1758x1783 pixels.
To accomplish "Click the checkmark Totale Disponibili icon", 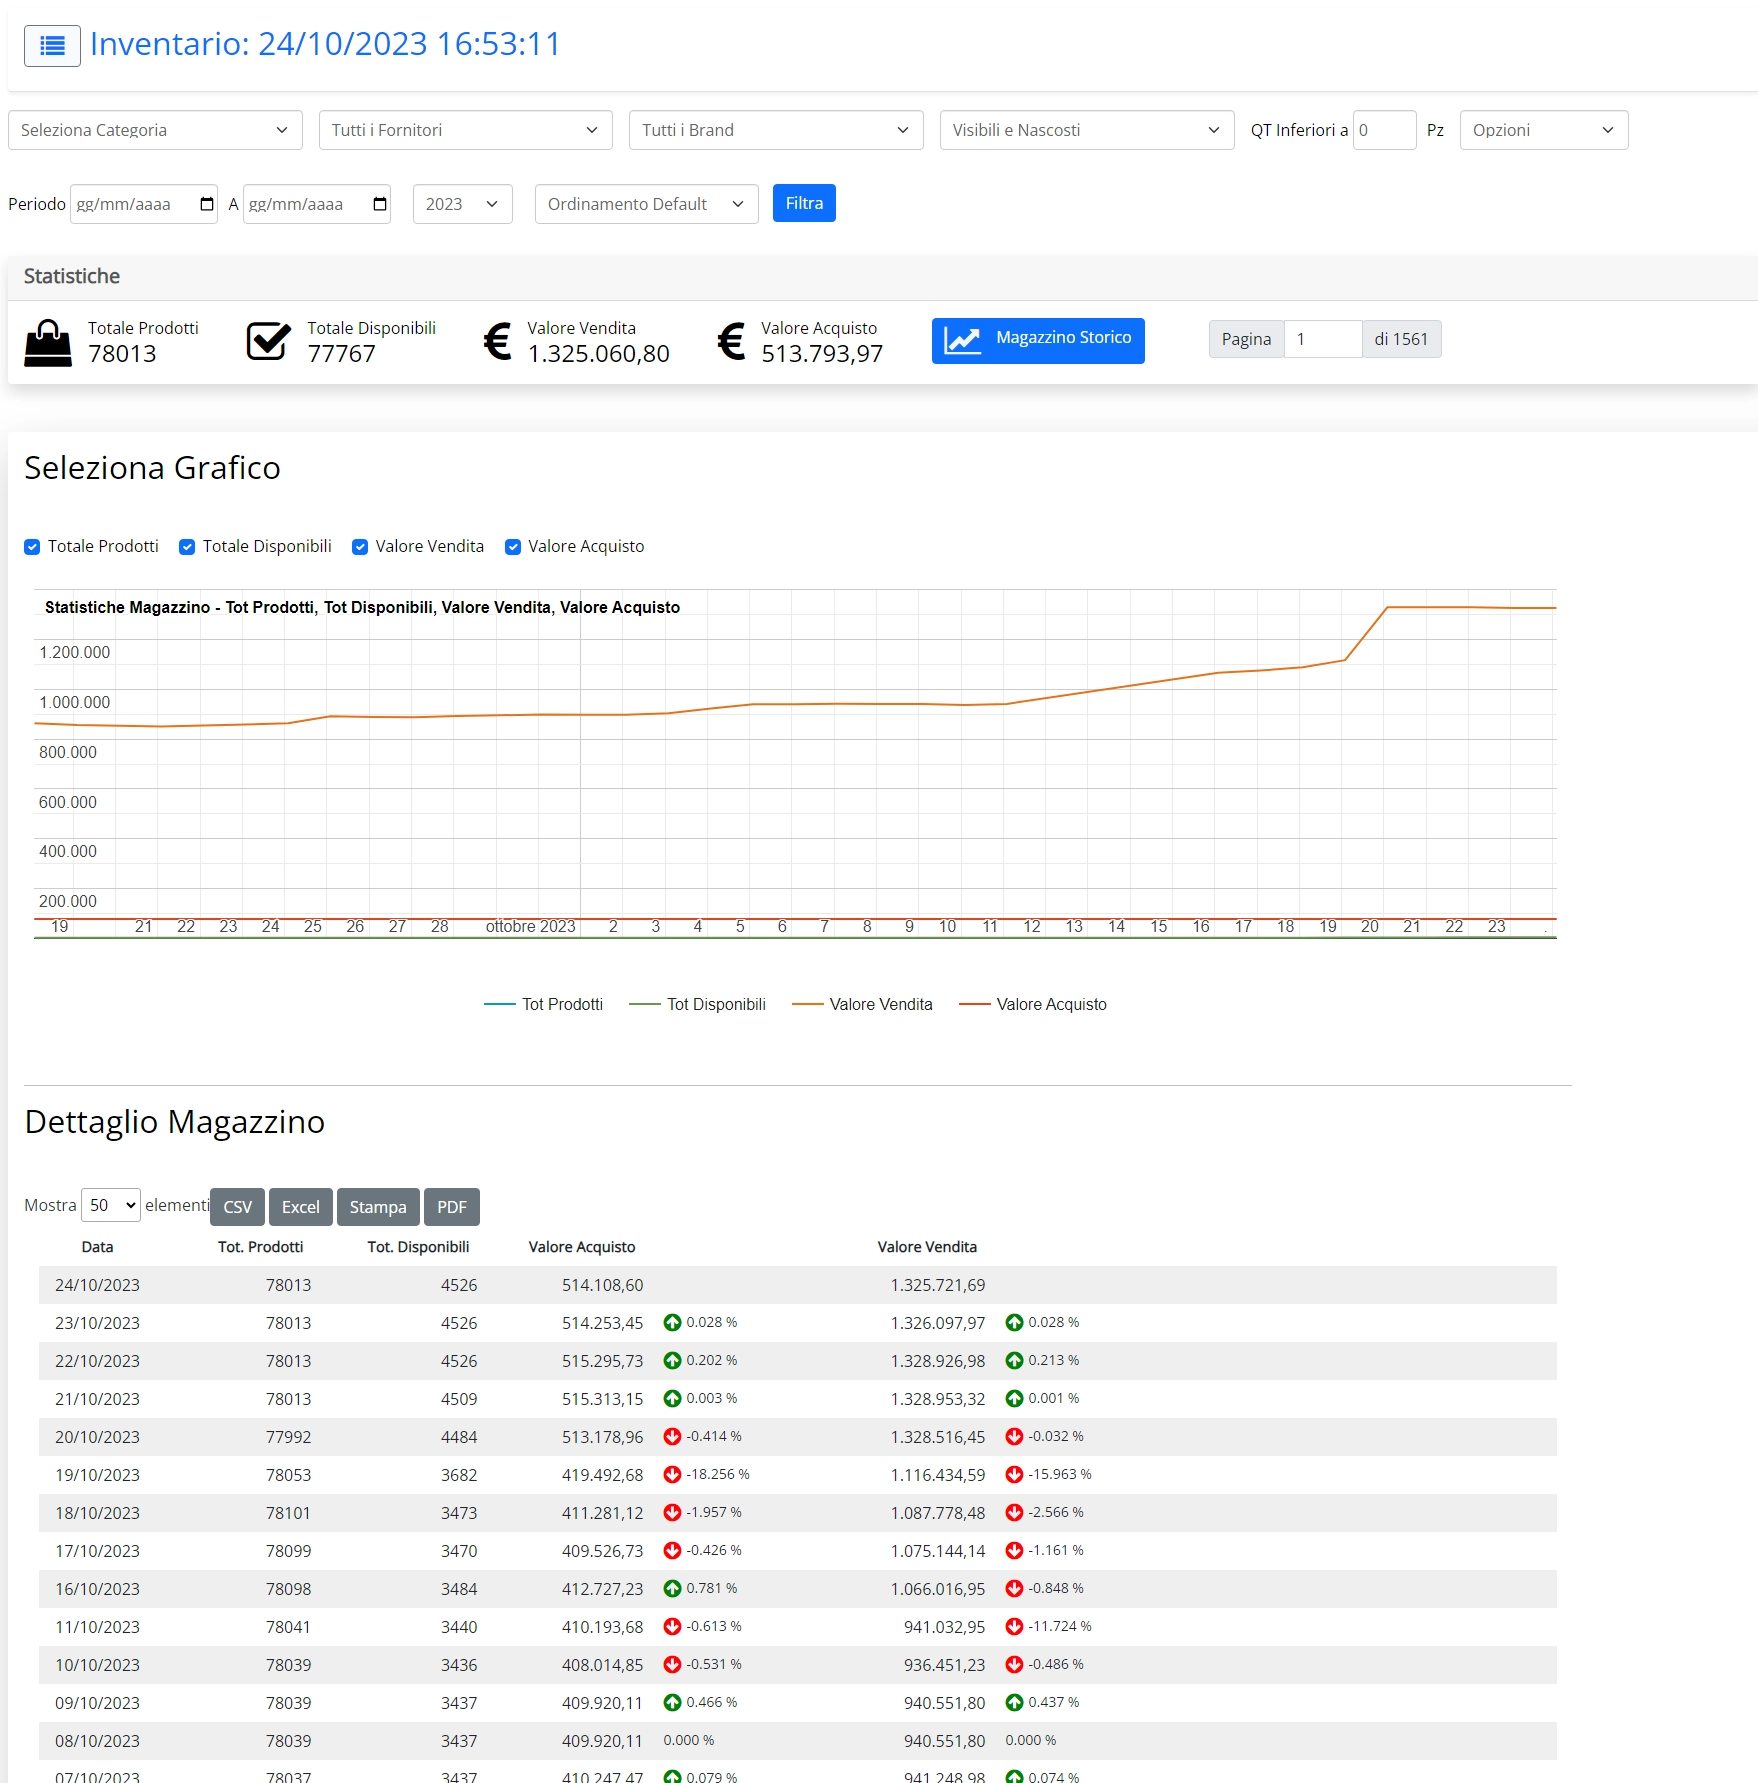I will coord(268,342).
